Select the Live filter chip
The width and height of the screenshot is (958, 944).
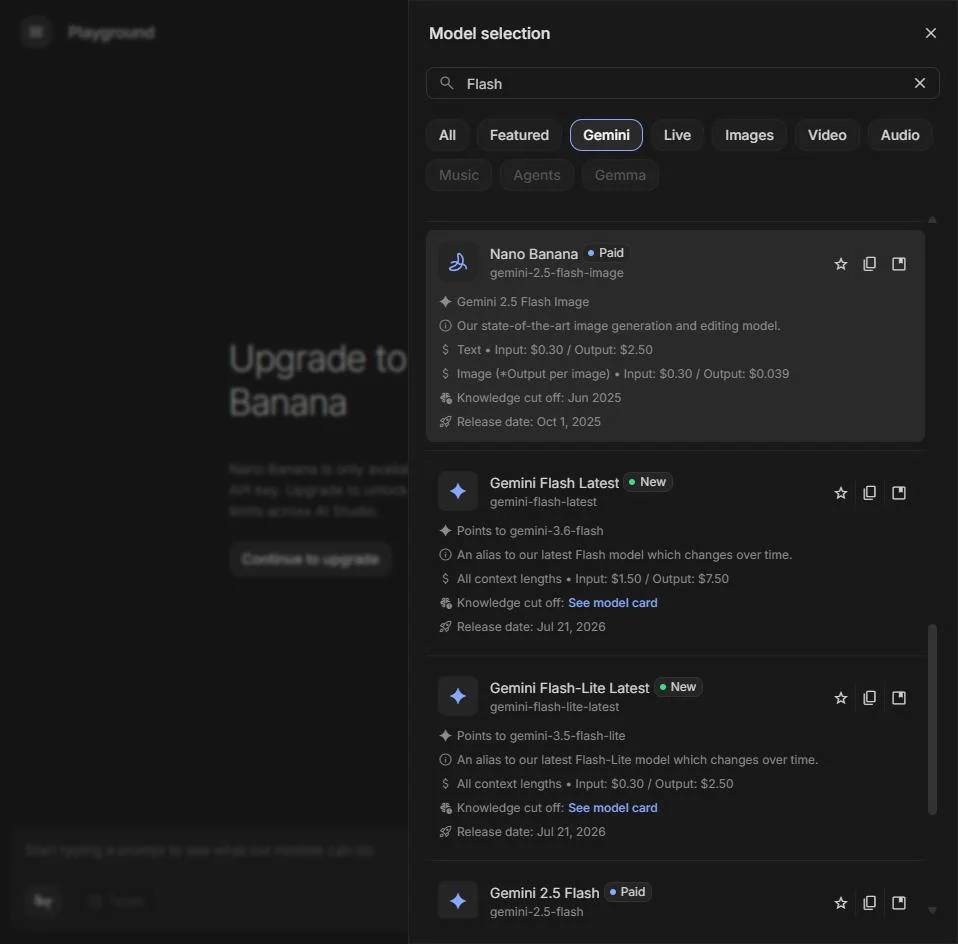click(x=677, y=135)
